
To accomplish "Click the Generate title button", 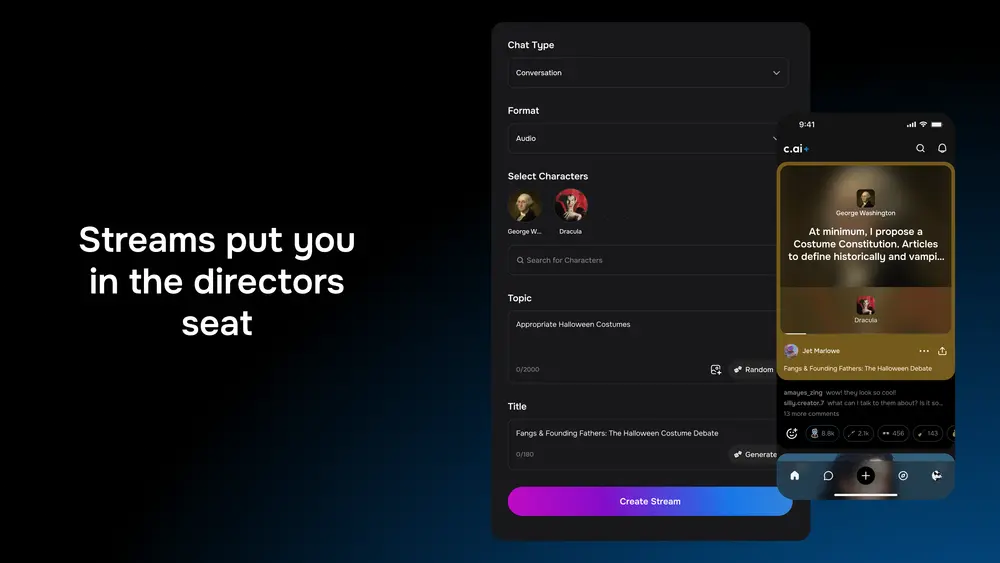I will (754, 455).
